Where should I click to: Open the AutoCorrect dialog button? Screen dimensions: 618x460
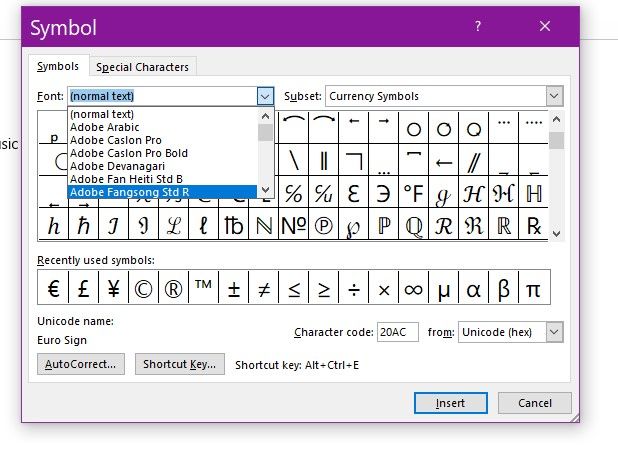pos(81,364)
